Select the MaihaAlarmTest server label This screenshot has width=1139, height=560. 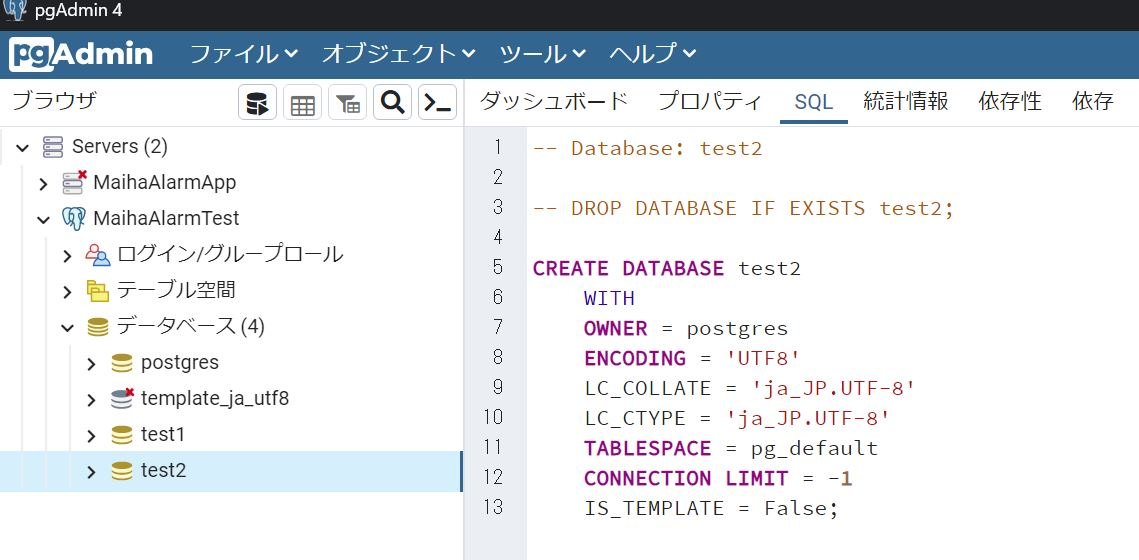[166, 218]
